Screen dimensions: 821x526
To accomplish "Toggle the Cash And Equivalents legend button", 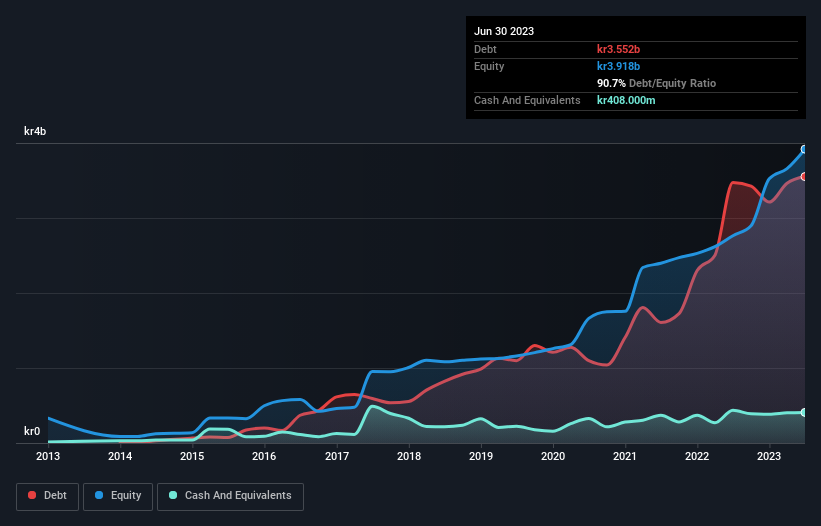I will click(x=230, y=496).
